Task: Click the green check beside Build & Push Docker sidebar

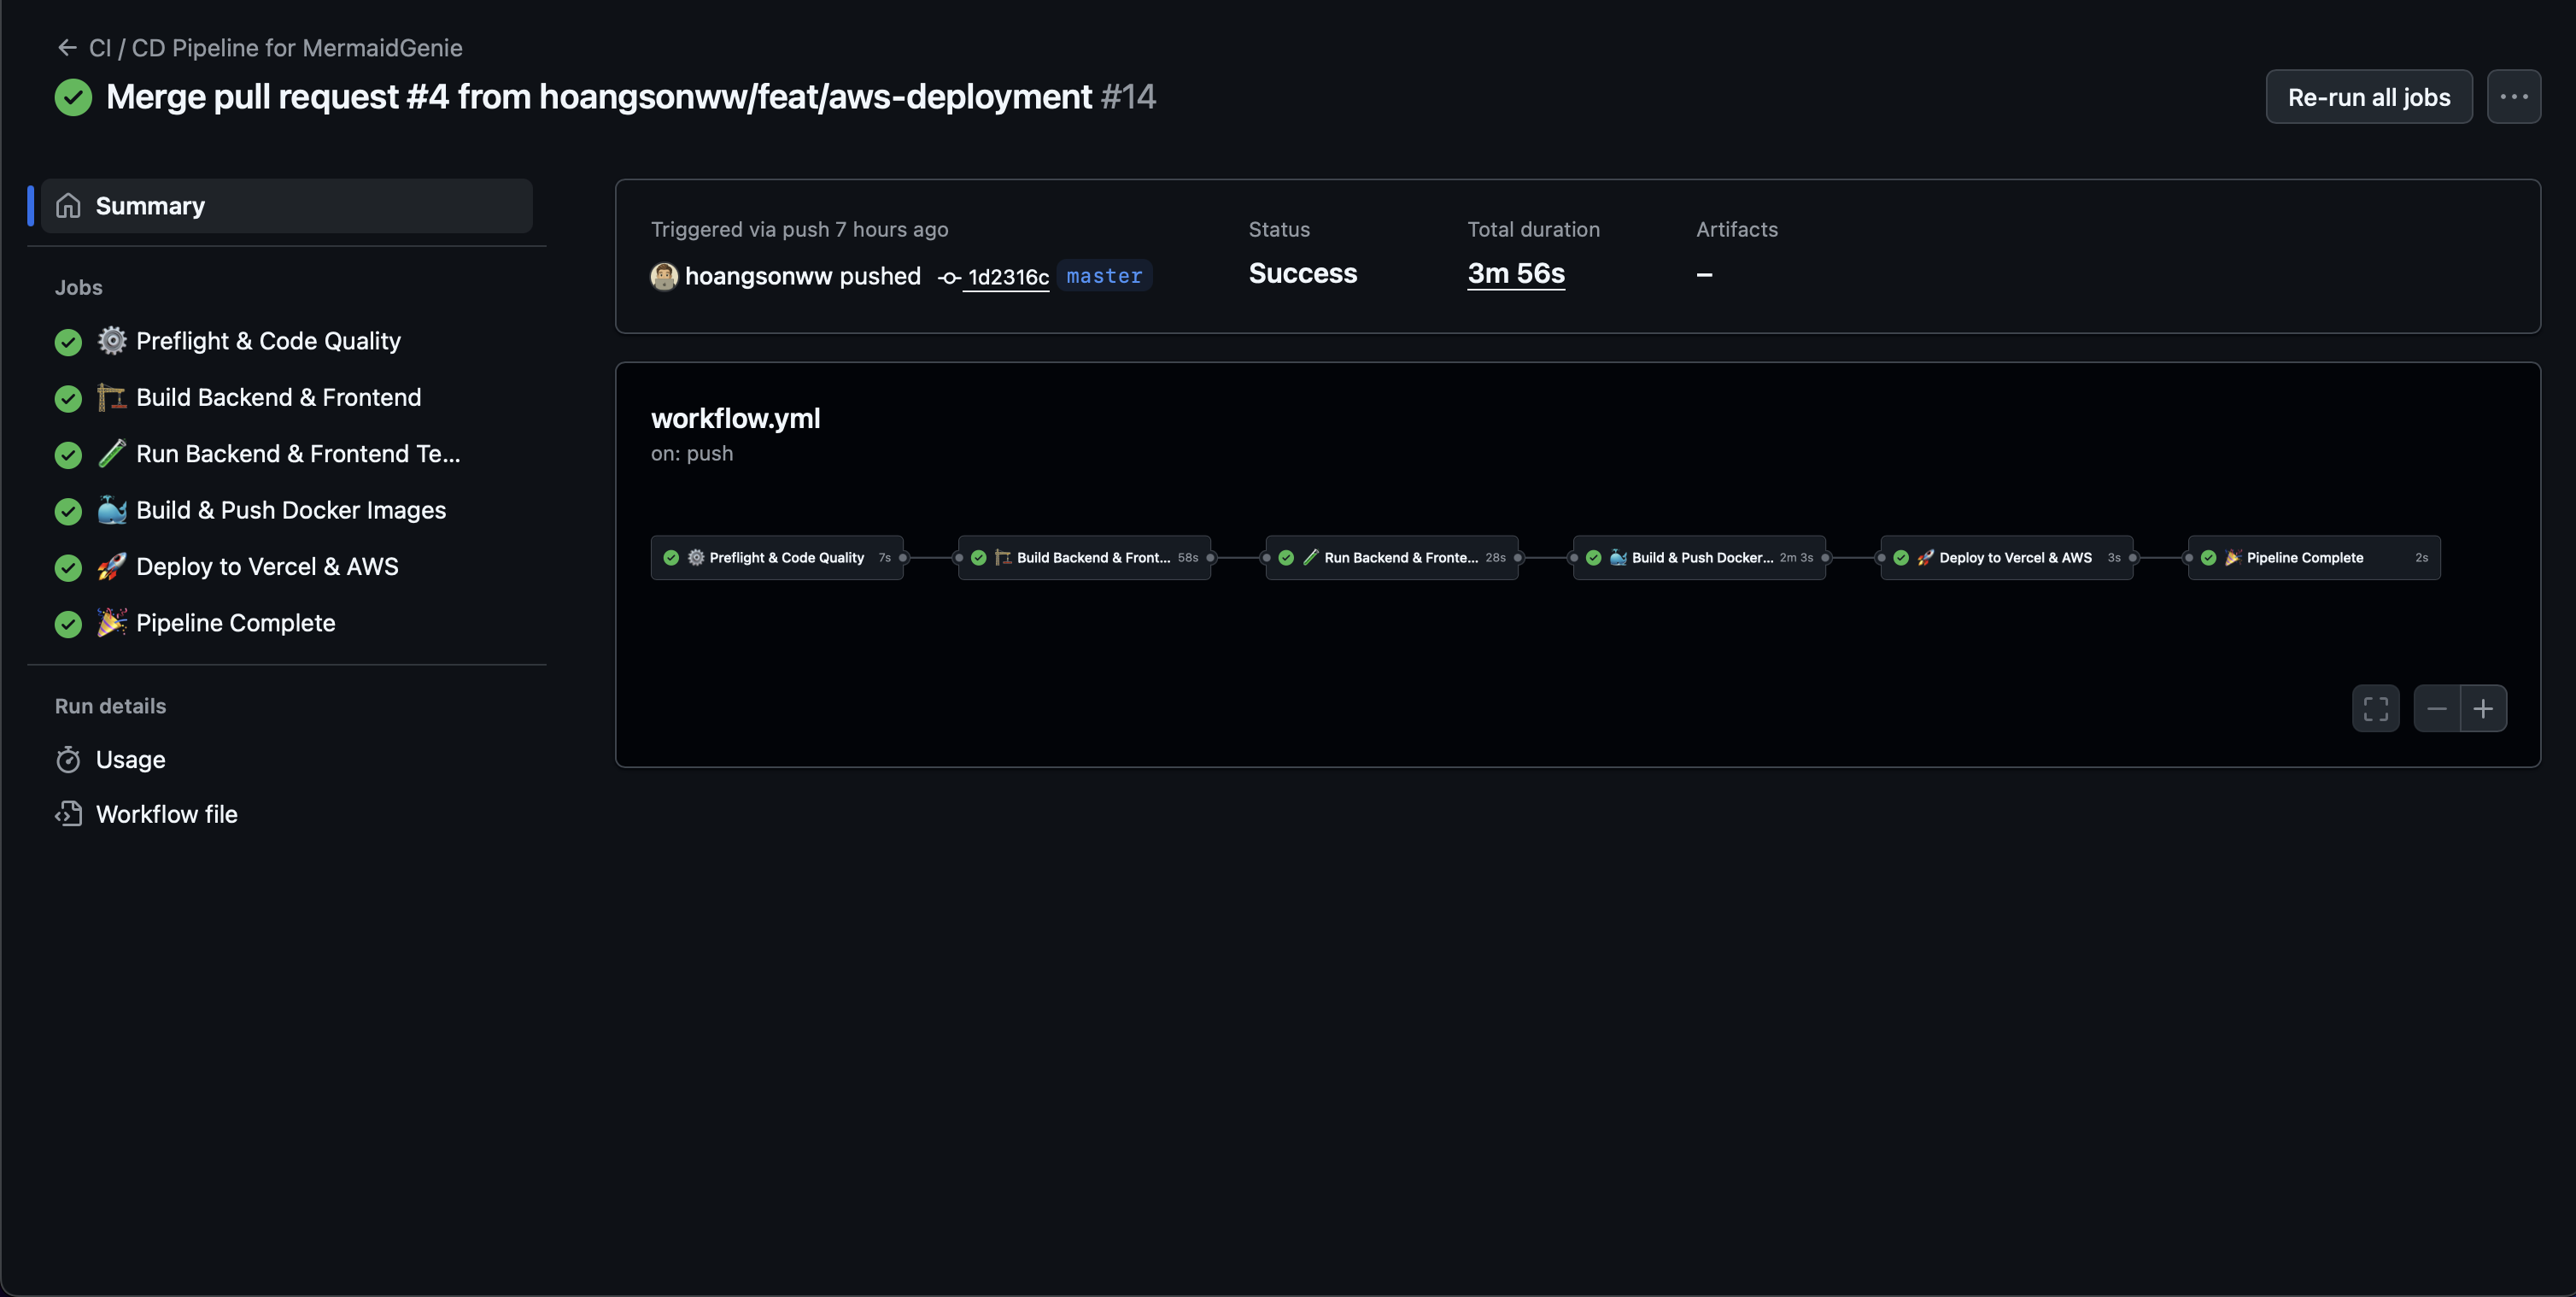Action: (x=68, y=511)
